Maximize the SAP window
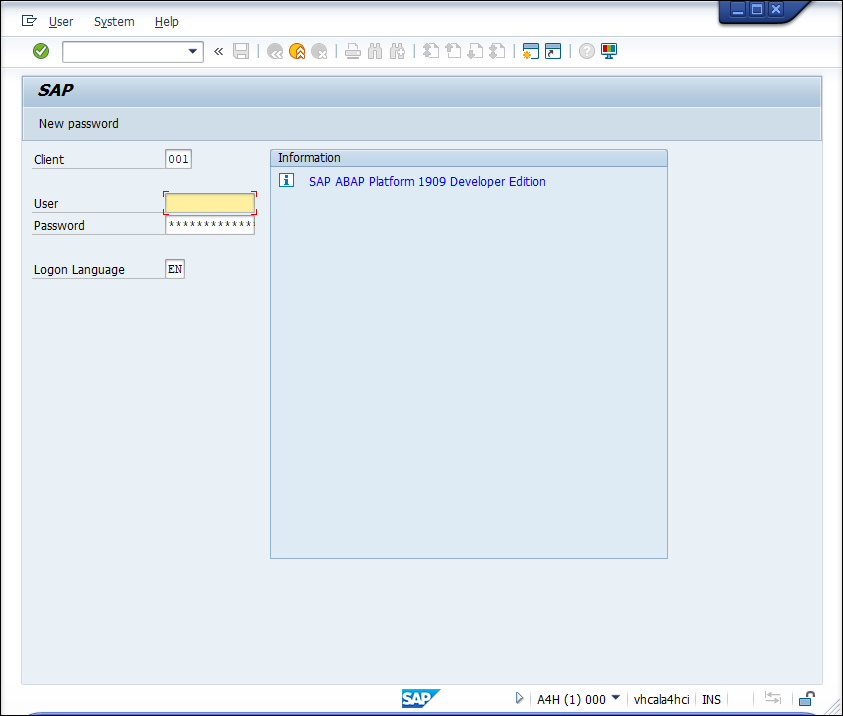The width and height of the screenshot is (843, 716). coord(756,9)
